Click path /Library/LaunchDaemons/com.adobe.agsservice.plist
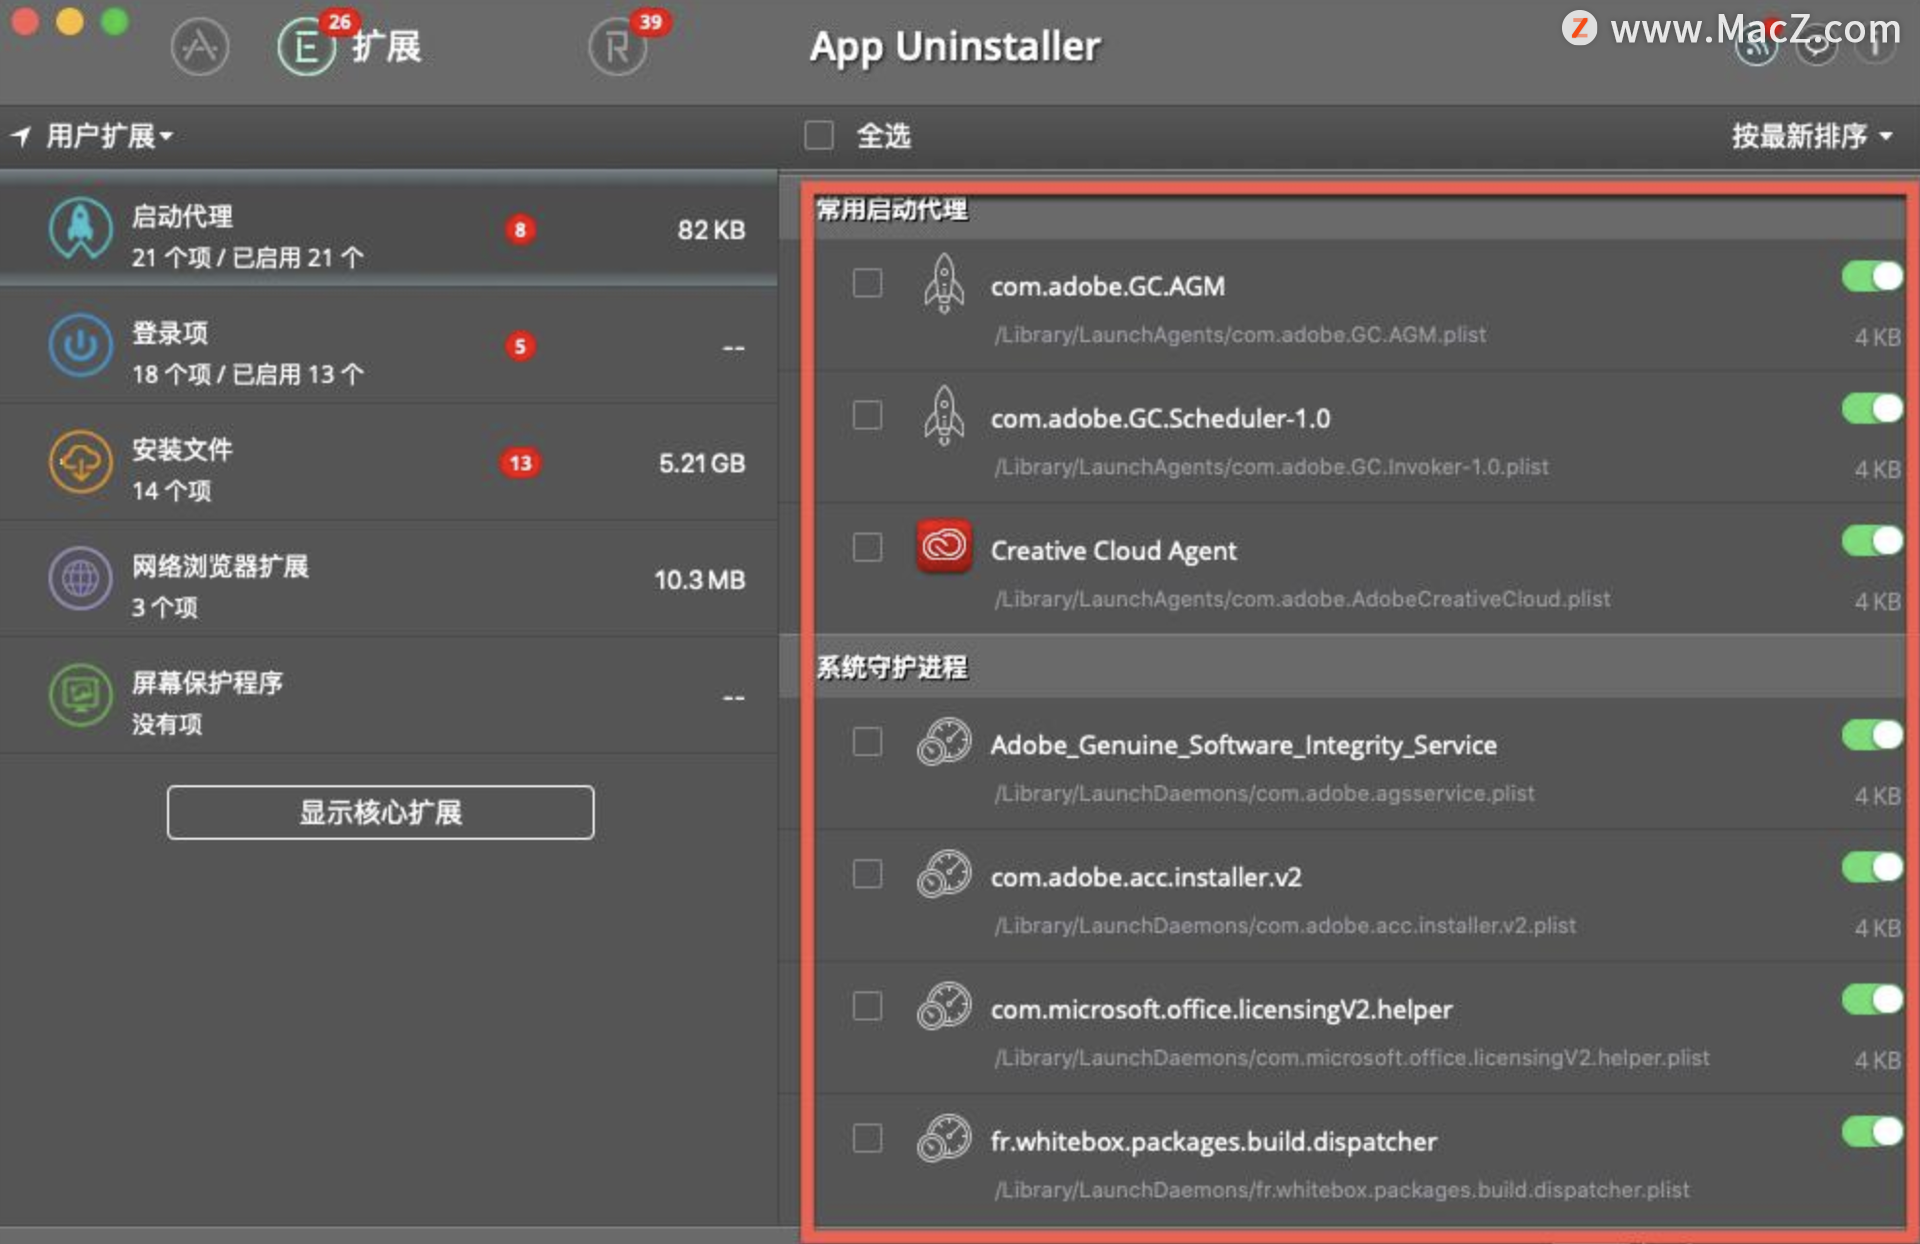 tap(1264, 794)
